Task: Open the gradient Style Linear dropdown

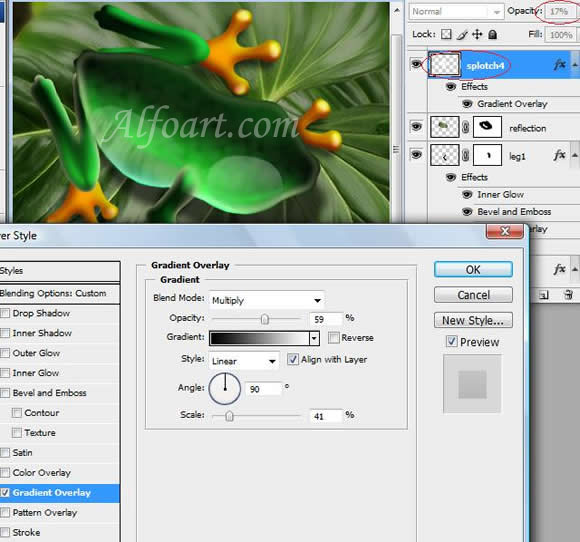Action: pos(244,361)
